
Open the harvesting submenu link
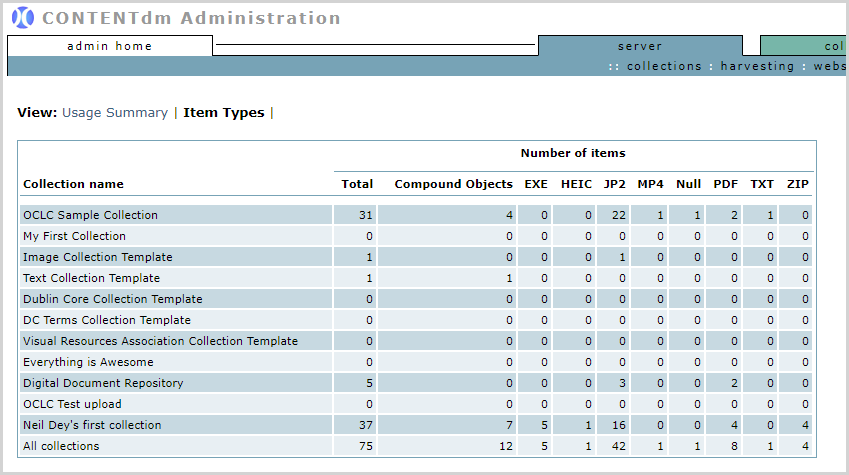pos(757,66)
